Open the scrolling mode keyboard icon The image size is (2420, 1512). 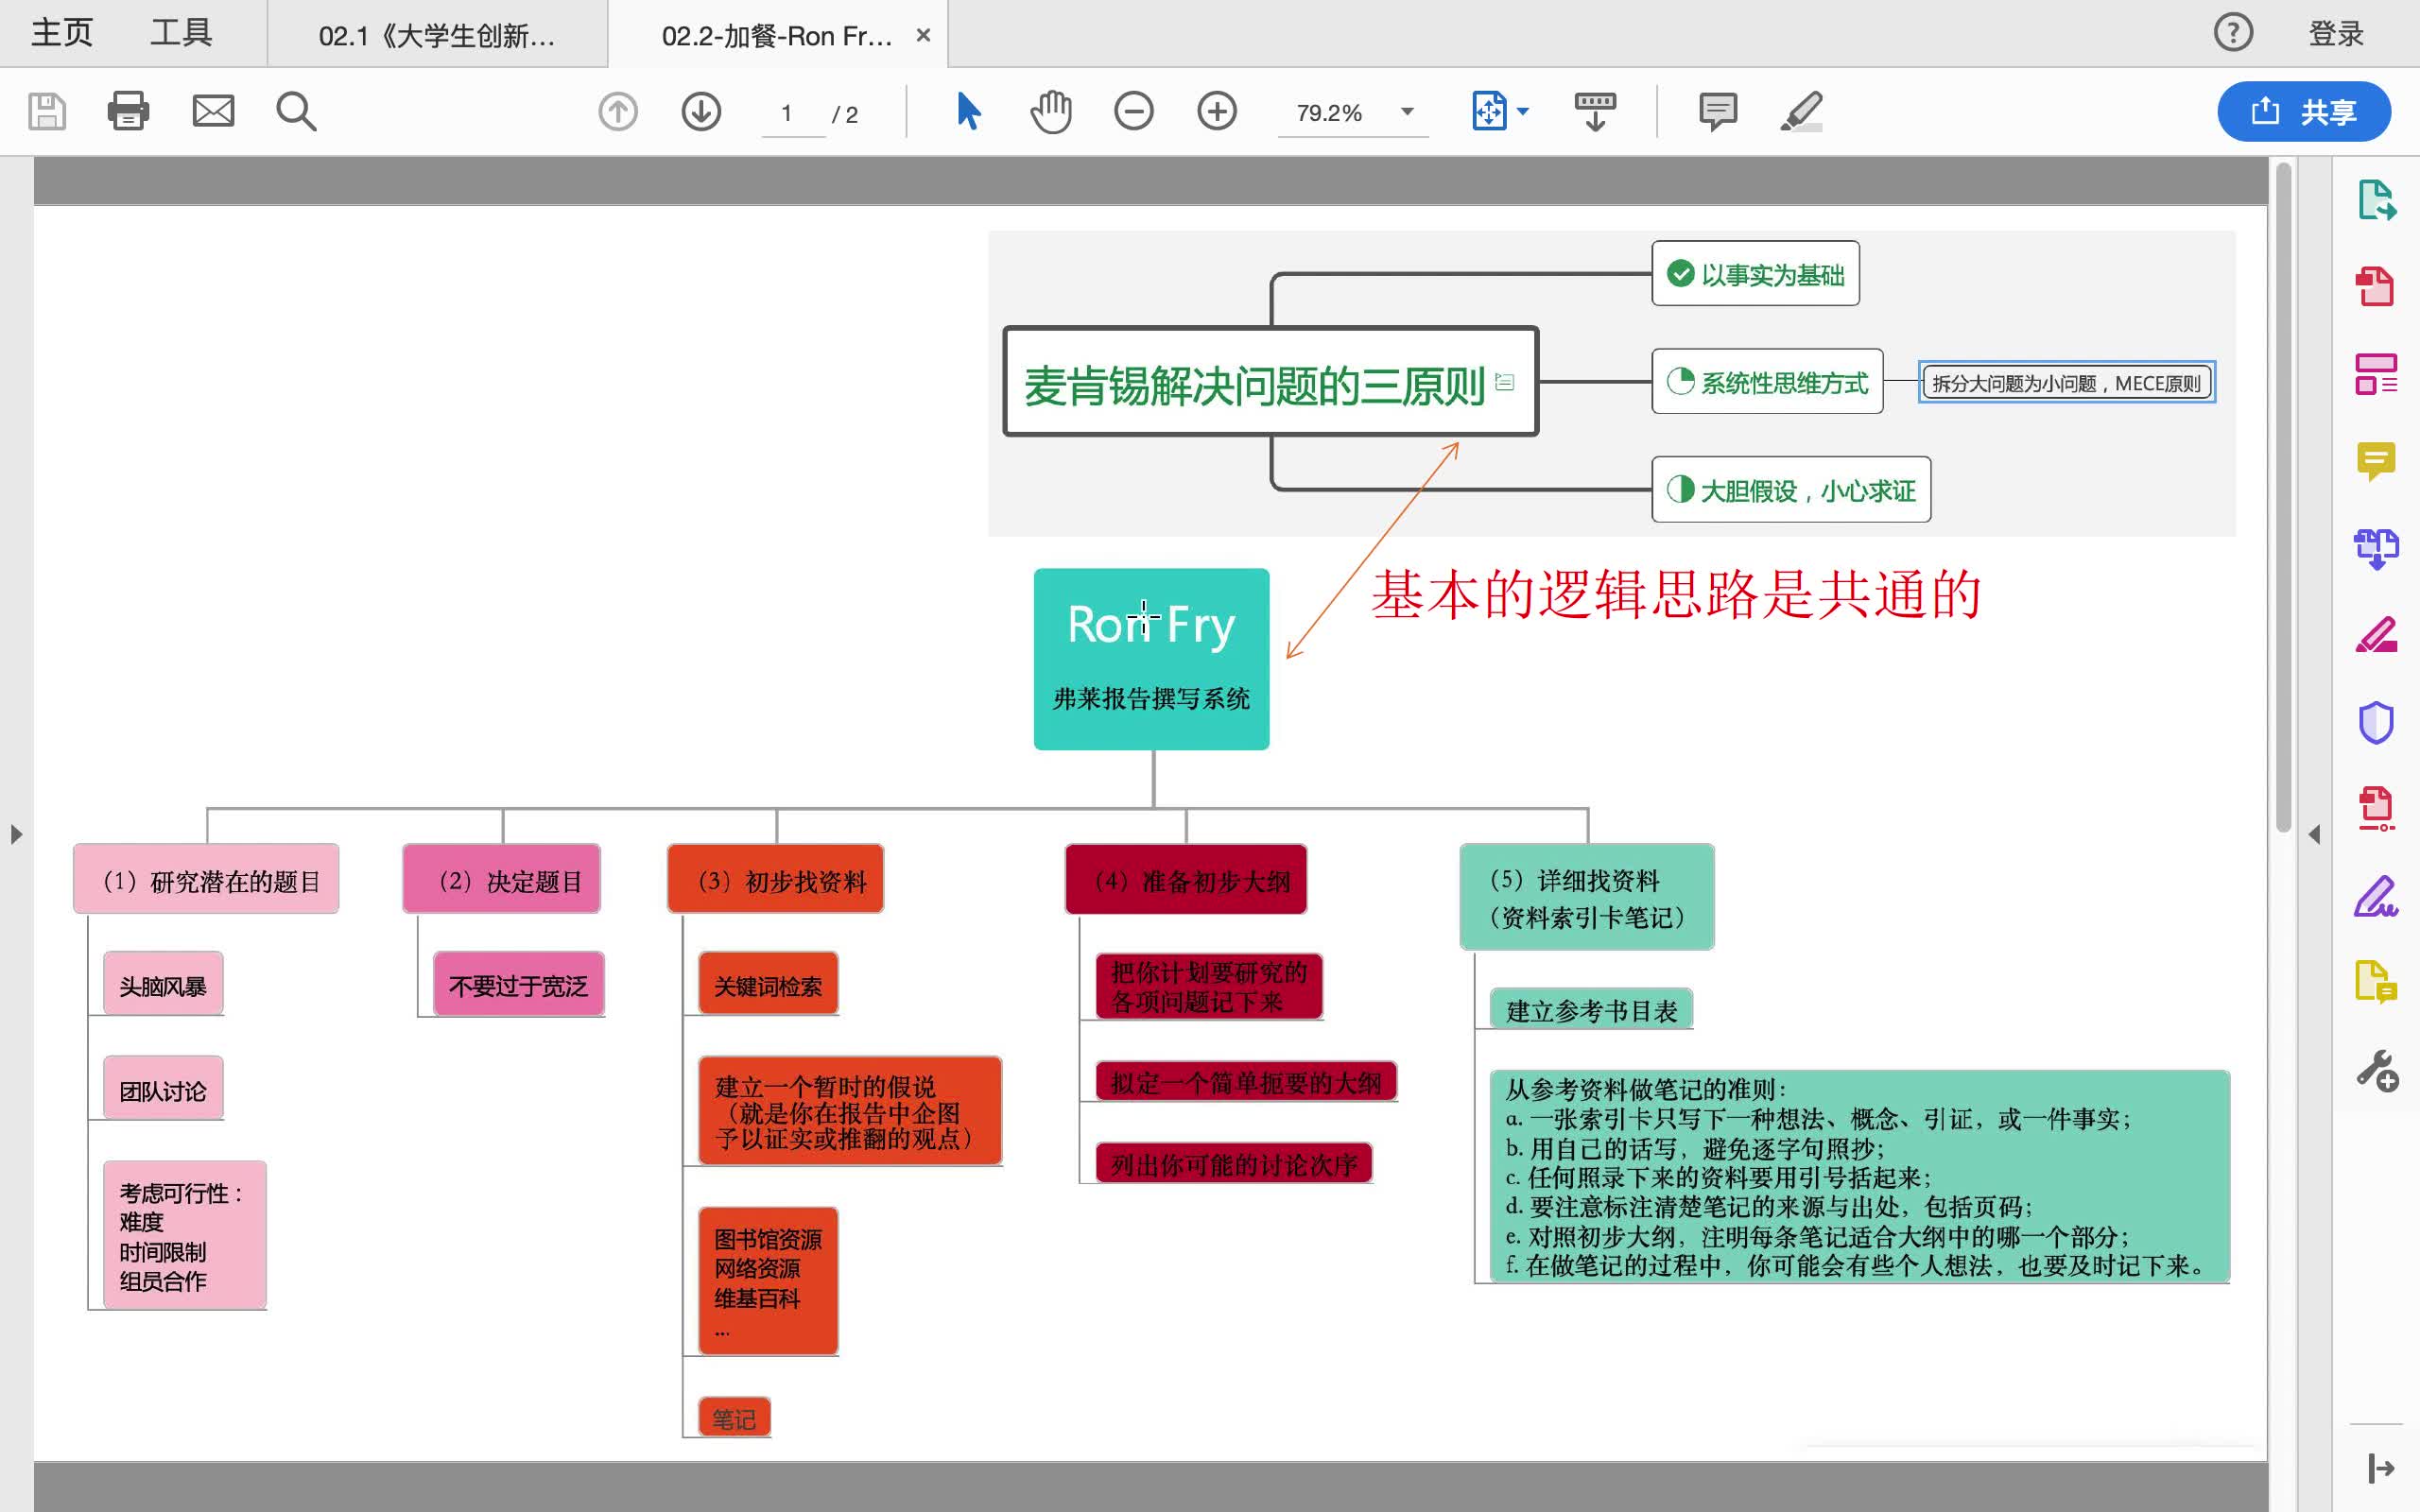coord(1595,111)
